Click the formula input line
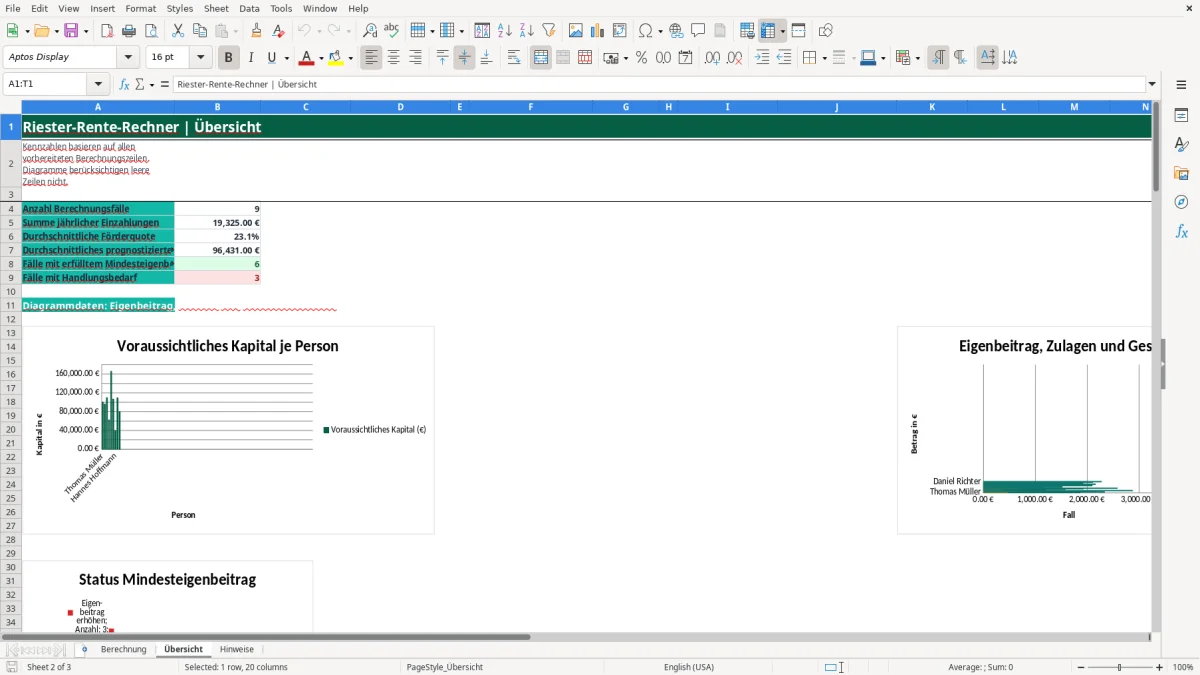The width and height of the screenshot is (1200, 675). [x=658, y=85]
